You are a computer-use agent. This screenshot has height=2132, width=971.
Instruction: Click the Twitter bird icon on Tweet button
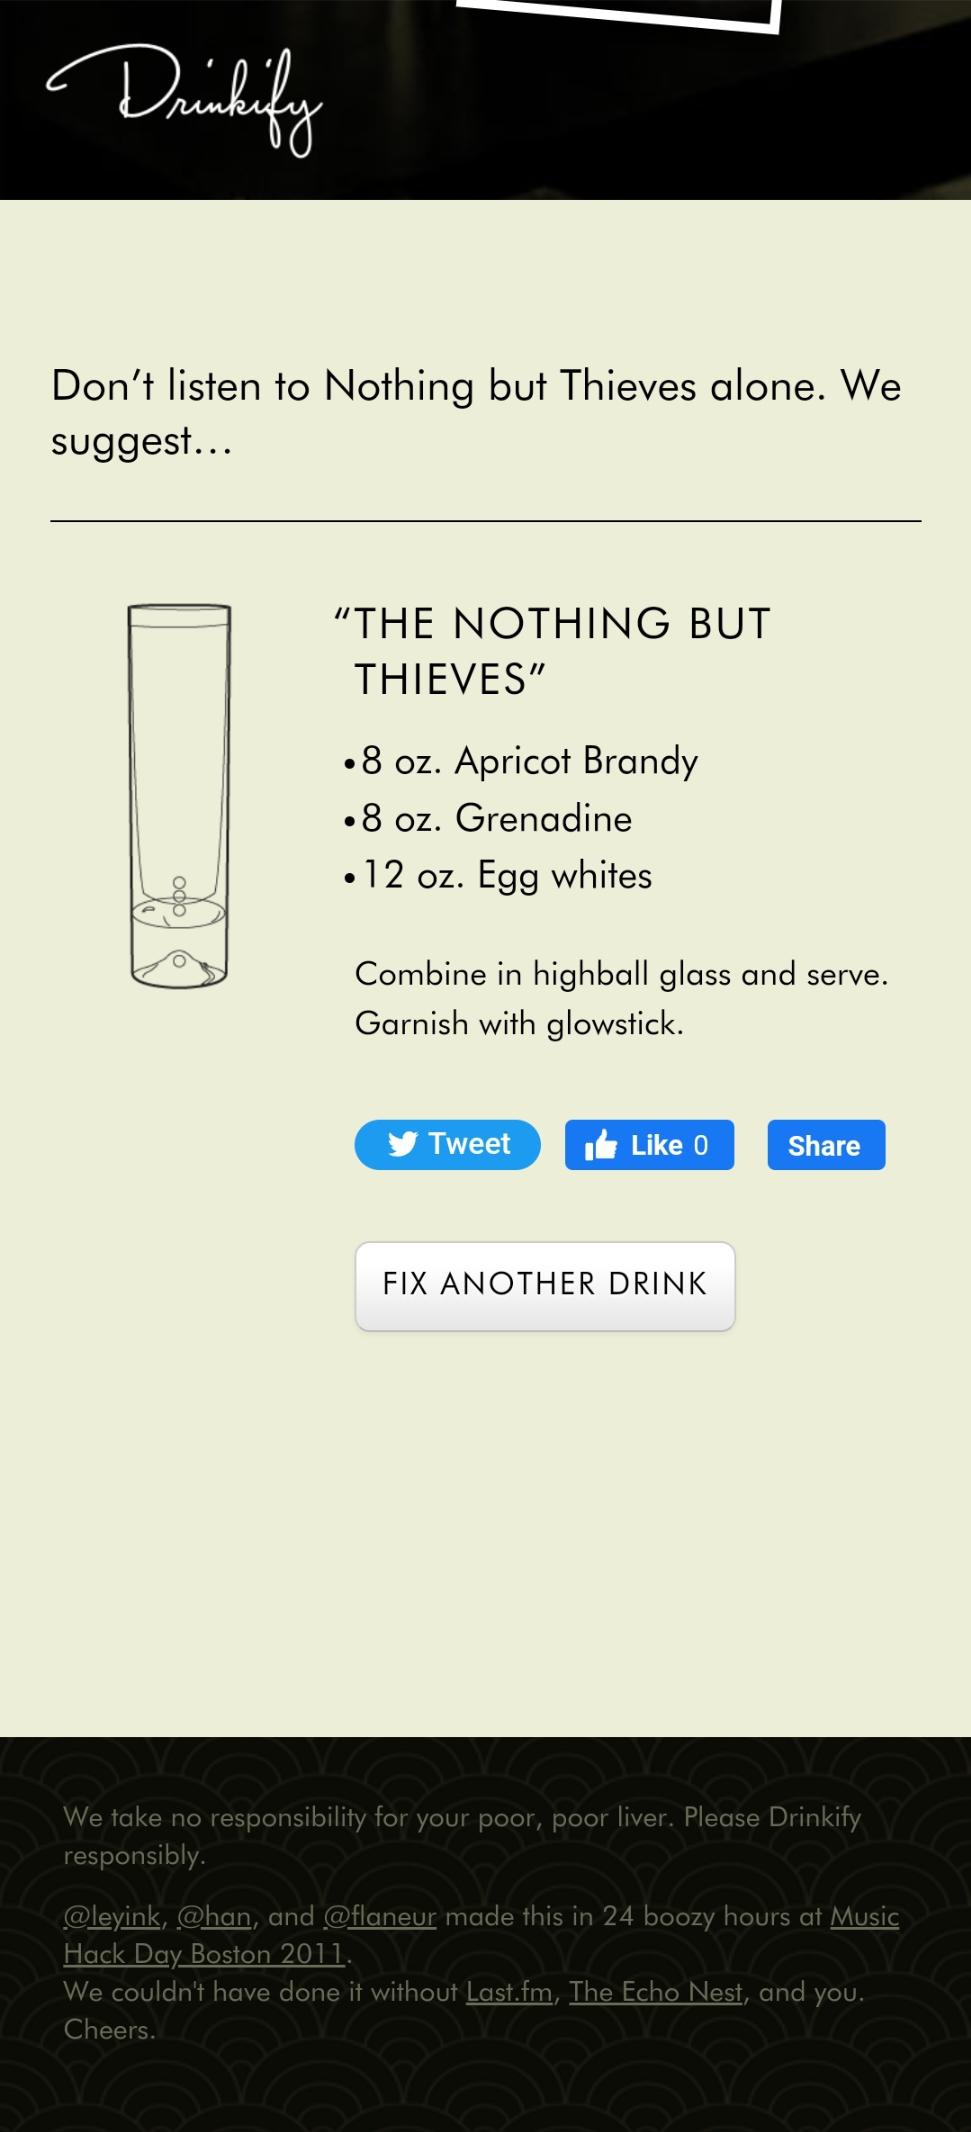point(405,1144)
